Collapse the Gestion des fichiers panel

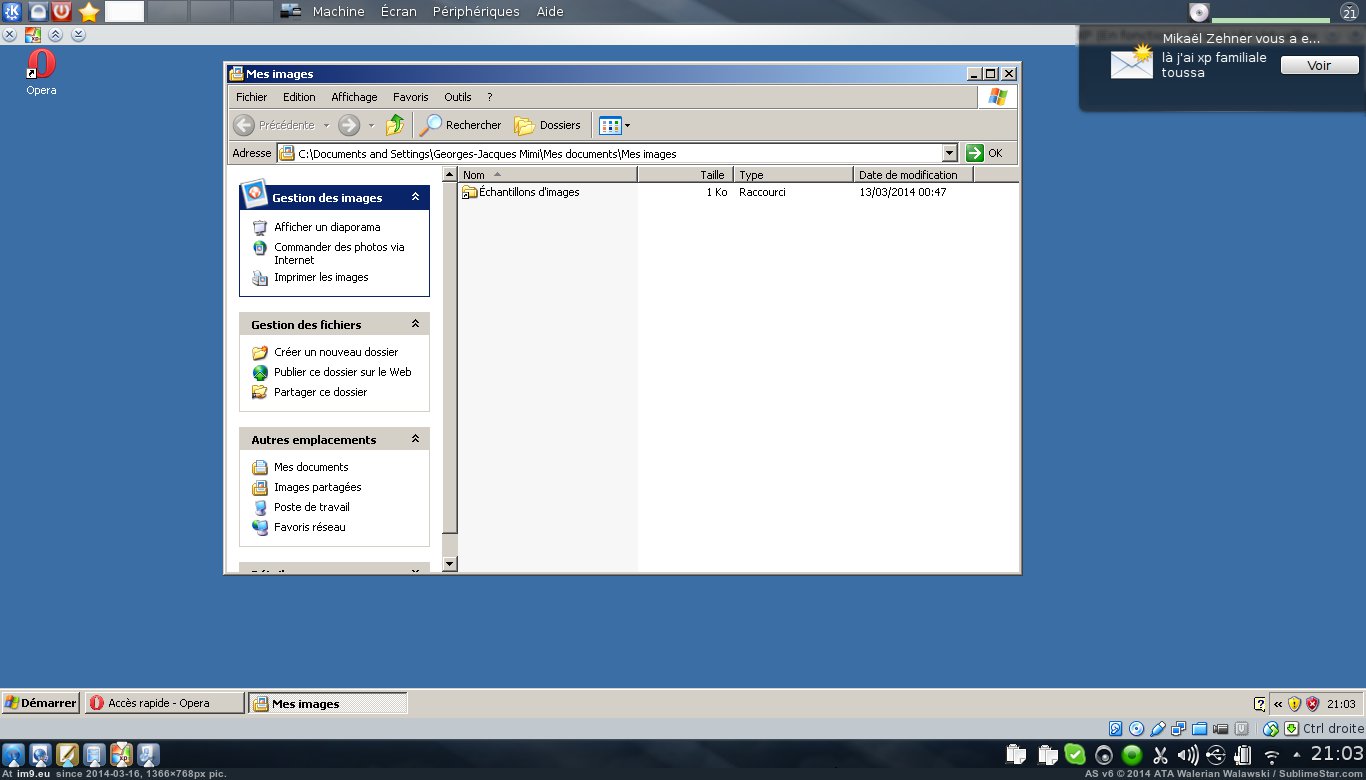coord(416,324)
